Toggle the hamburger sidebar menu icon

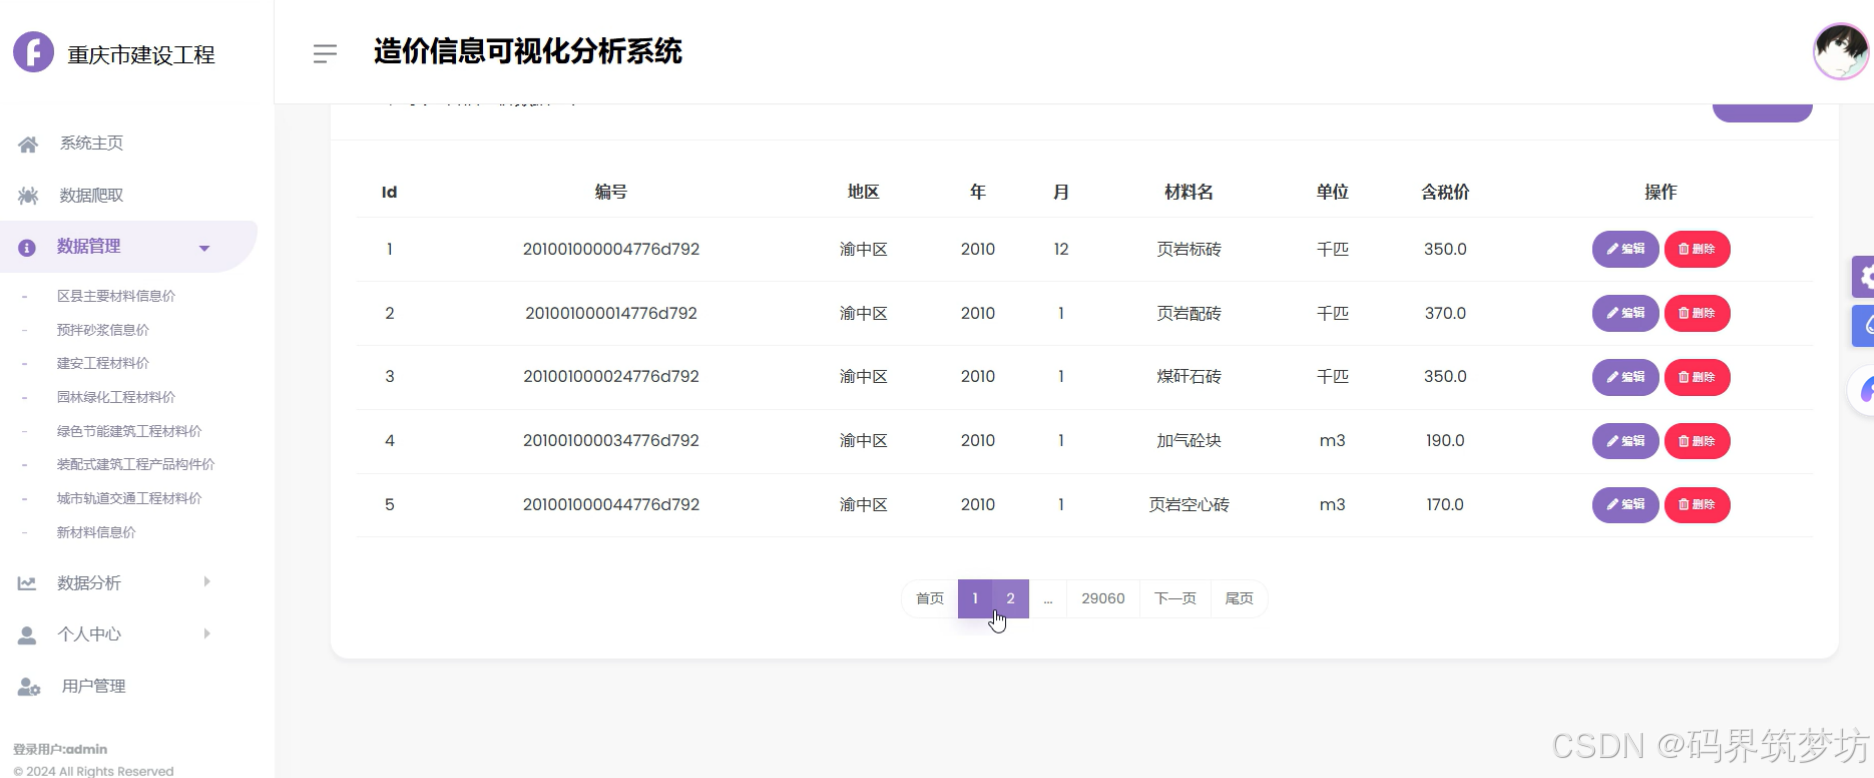click(325, 53)
